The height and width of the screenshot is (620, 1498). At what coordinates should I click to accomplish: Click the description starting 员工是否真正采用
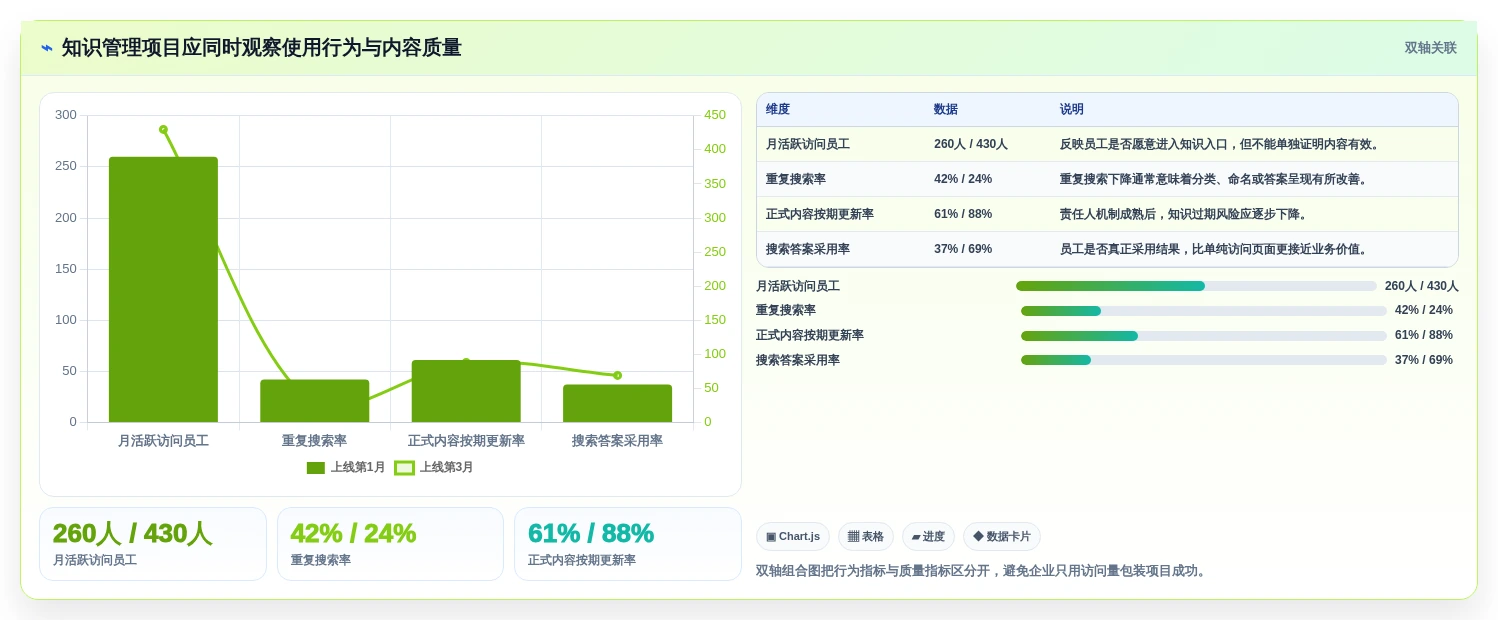(x=1215, y=249)
